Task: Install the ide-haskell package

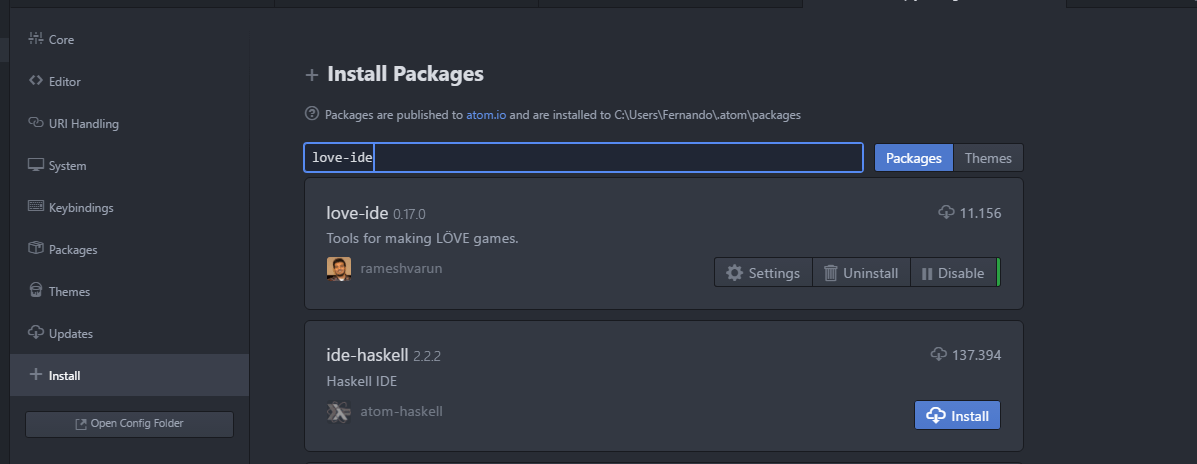Action: pyautogui.click(x=957, y=415)
